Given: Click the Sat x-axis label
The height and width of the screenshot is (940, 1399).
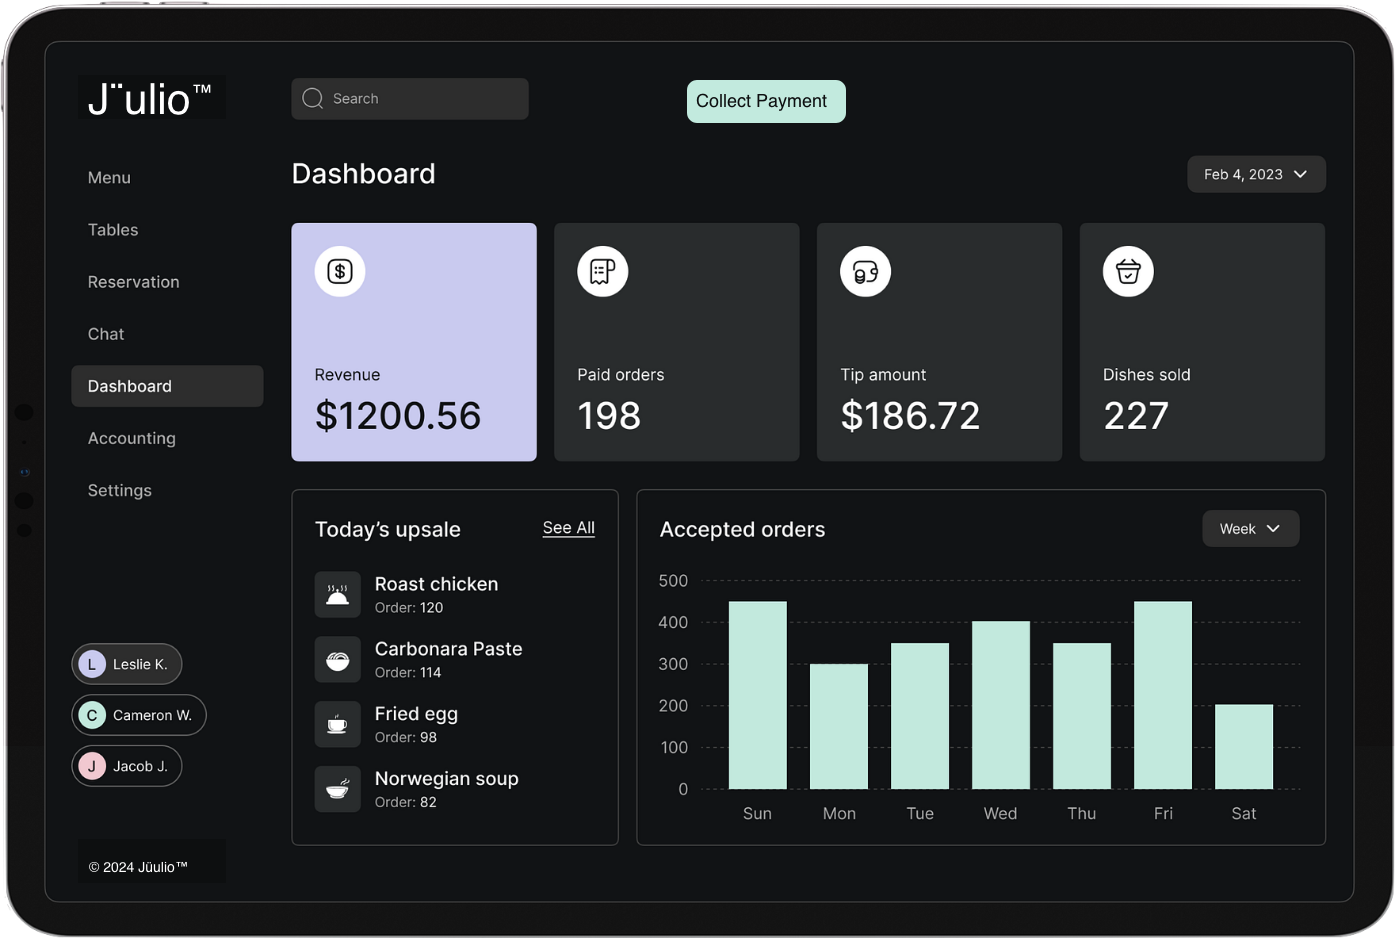Looking at the screenshot, I should 1244,814.
